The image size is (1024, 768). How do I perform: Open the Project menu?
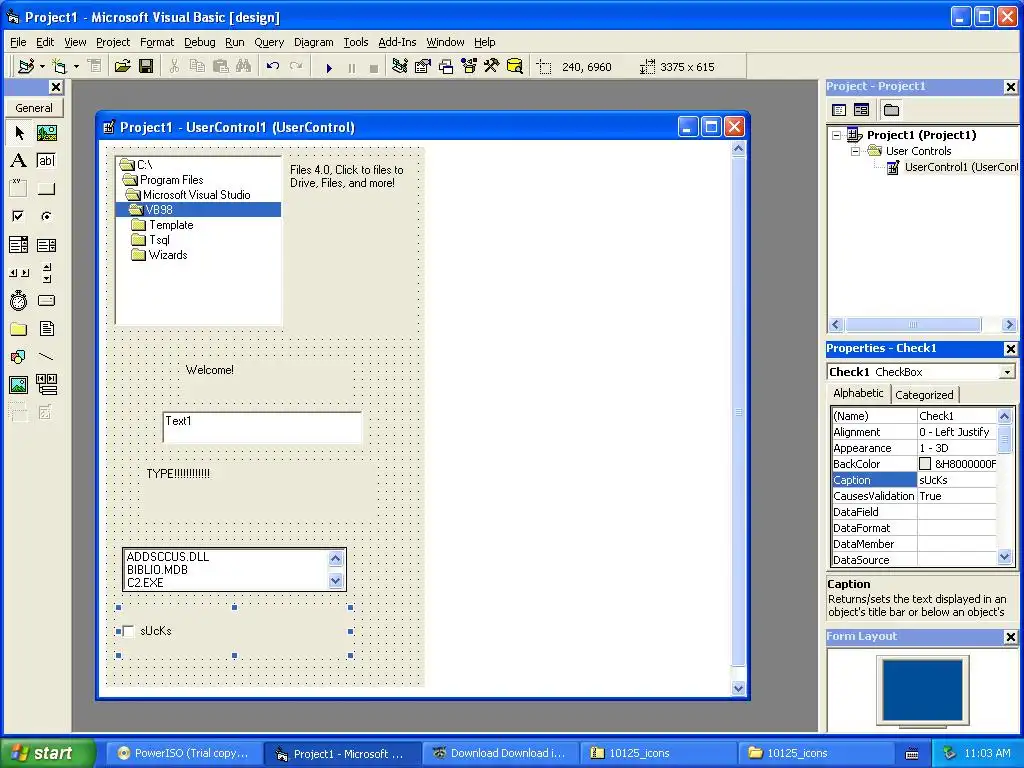(x=113, y=42)
